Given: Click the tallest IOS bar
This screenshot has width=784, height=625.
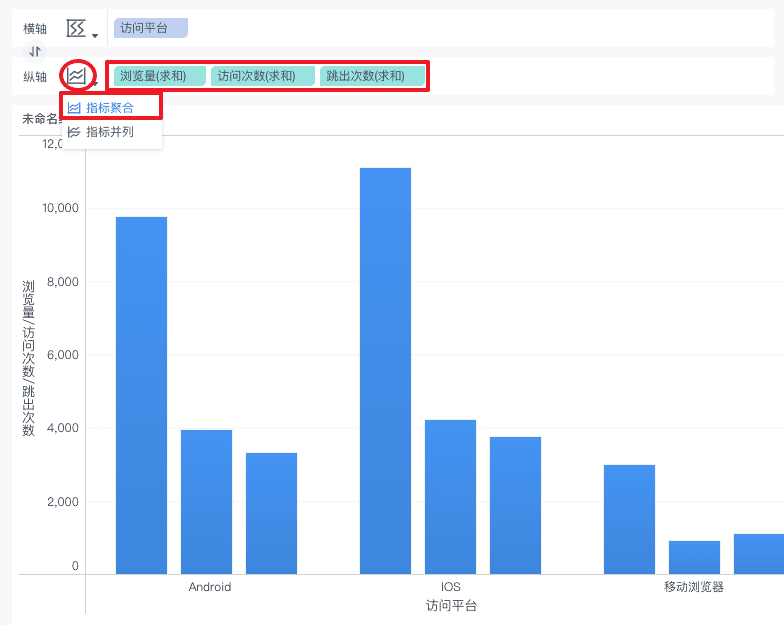Looking at the screenshot, I should coord(386,371).
